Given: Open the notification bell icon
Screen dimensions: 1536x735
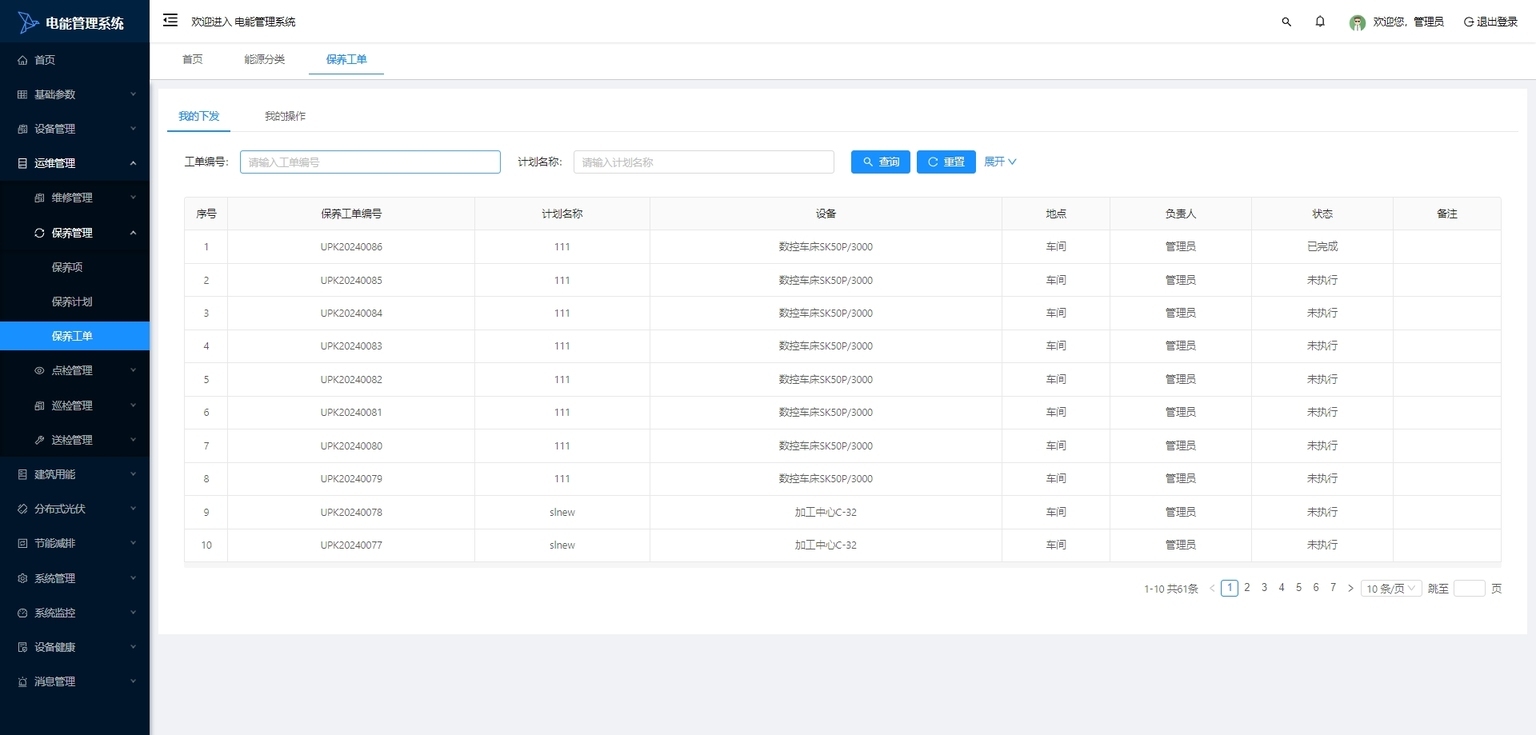Looking at the screenshot, I should [x=1320, y=22].
